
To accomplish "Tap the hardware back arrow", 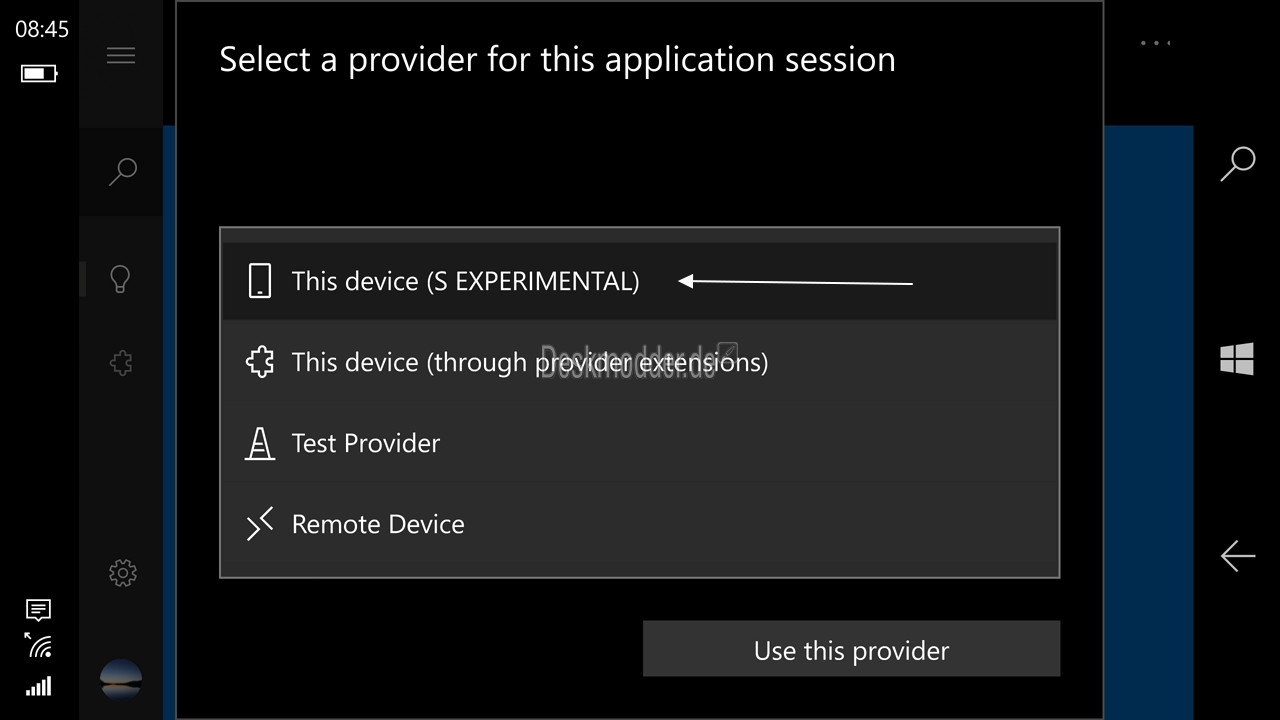I will (x=1237, y=556).
